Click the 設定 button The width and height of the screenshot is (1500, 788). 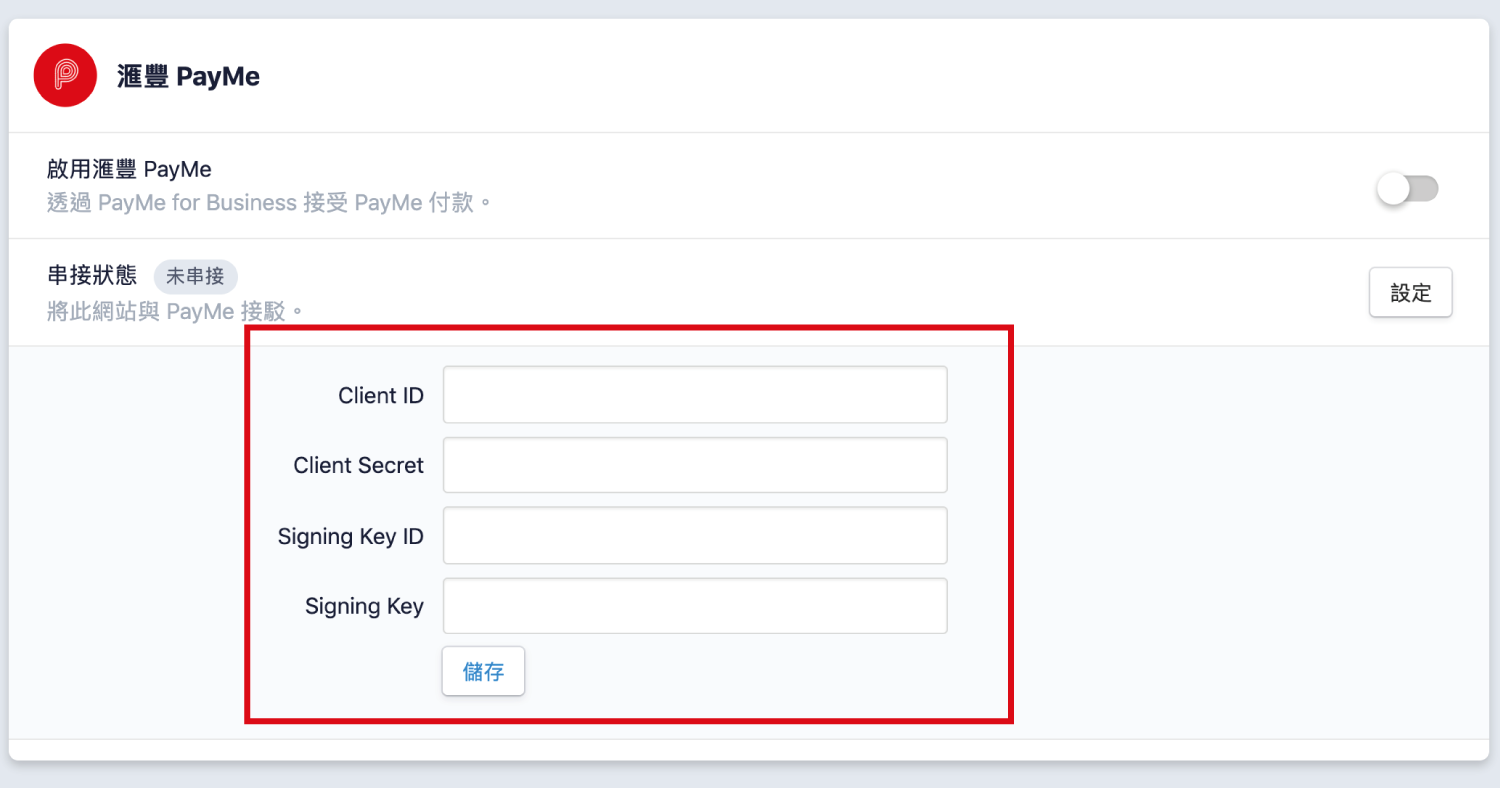tap(1410, 293)
